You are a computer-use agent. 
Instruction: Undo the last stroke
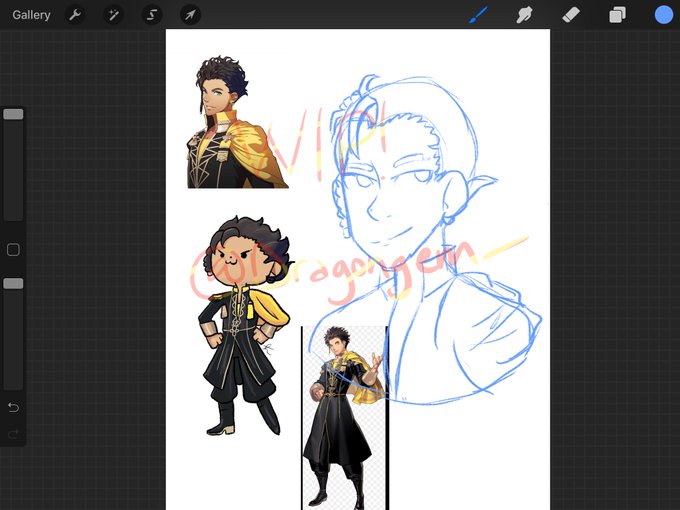pyautogui.click(x=13, y=407)
